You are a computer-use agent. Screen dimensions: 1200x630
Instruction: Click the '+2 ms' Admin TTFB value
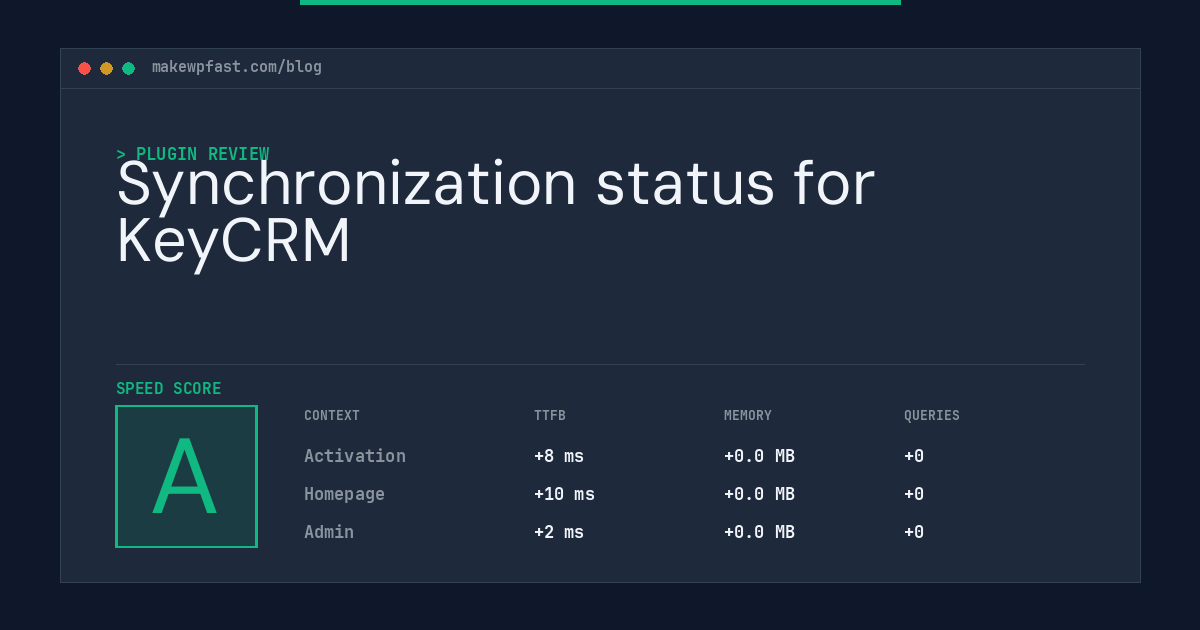[559, 532]
